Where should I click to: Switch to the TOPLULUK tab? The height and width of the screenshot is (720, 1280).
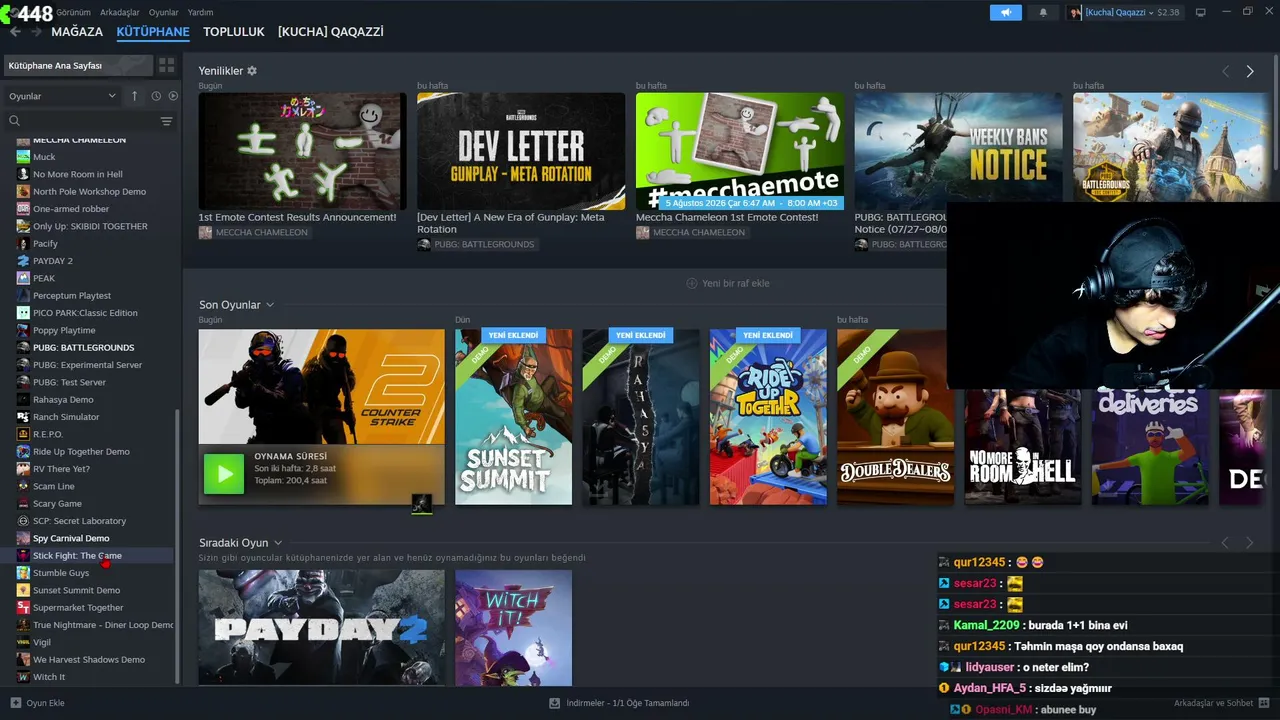click(x=234, y=32)
